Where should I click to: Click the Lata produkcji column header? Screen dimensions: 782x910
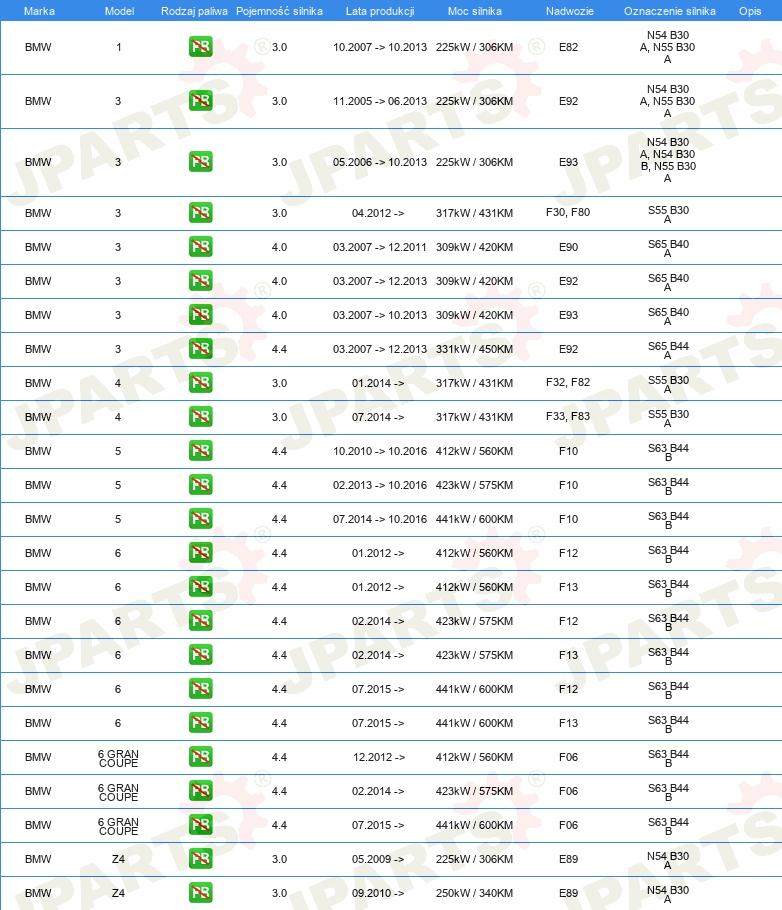[380, 11]
